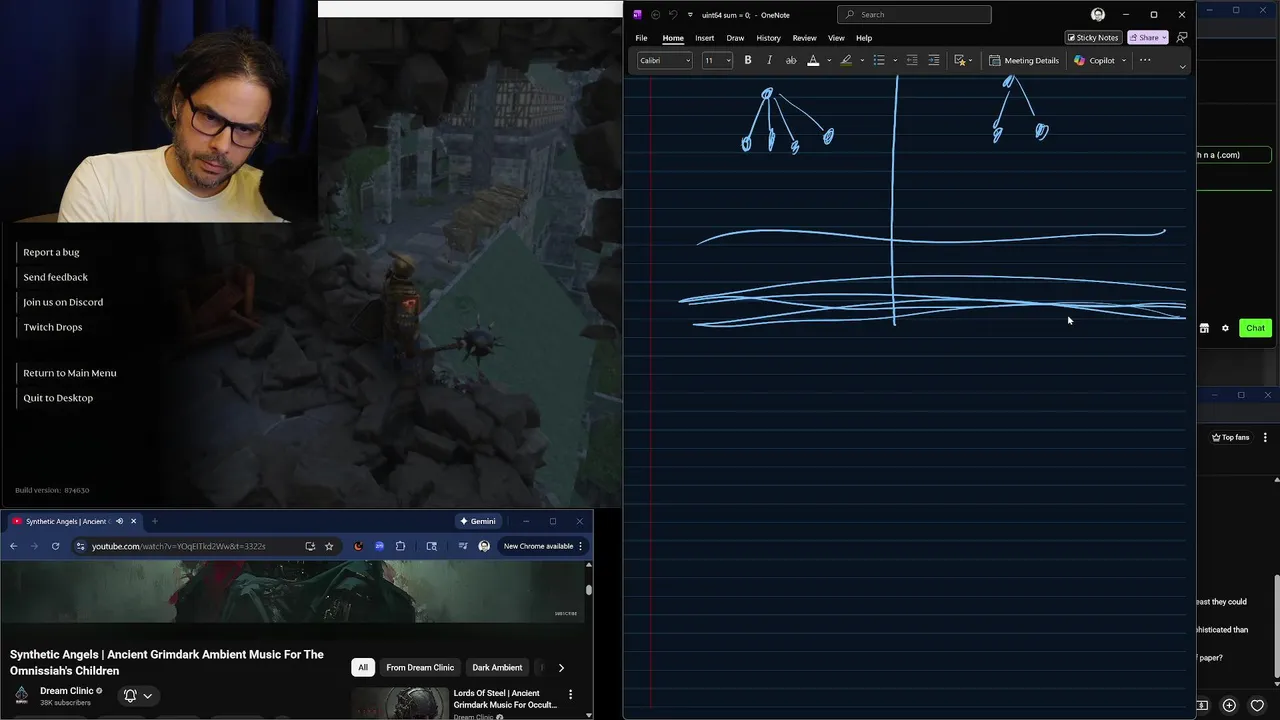
Task: Toggle bold formatting in OneNote
Action: (747, 60)
